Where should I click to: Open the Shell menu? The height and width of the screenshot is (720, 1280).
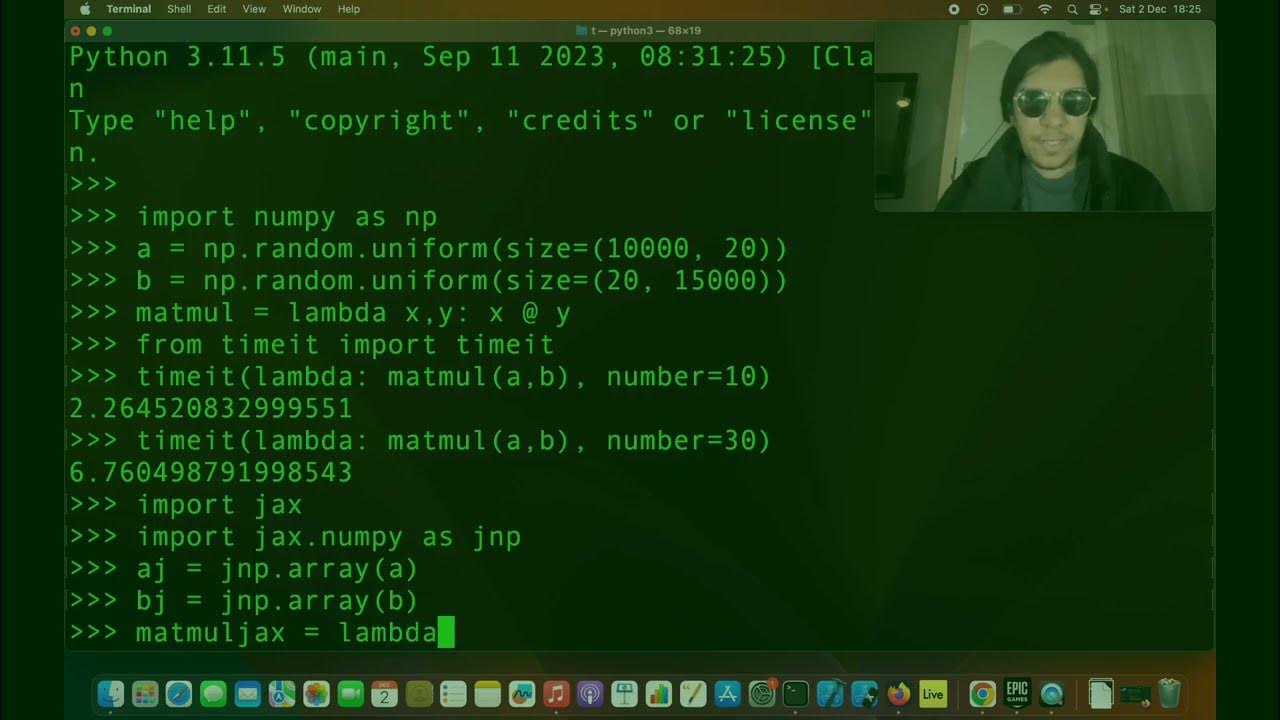179,9
